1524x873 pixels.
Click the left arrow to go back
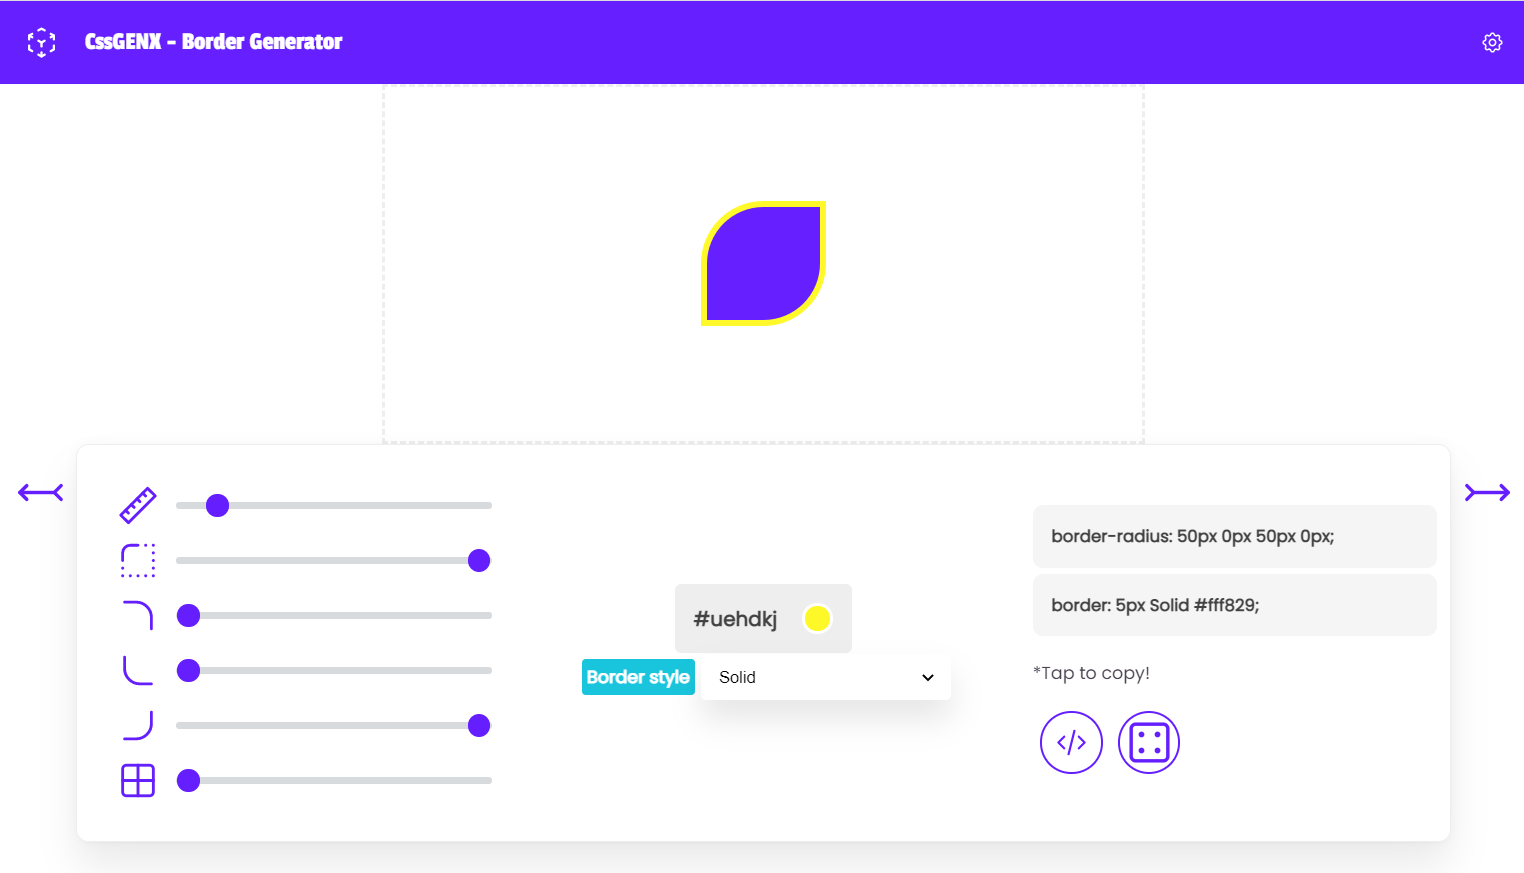click(40, 492)
